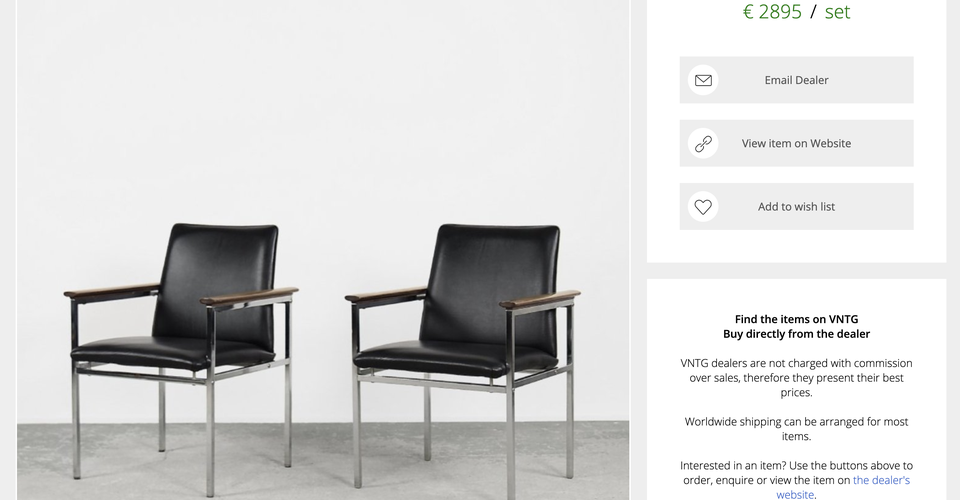This screenshot has height=500, width=960.
Task: Click the Buy directly from the dealer text
Action: [x=796, y=334]
